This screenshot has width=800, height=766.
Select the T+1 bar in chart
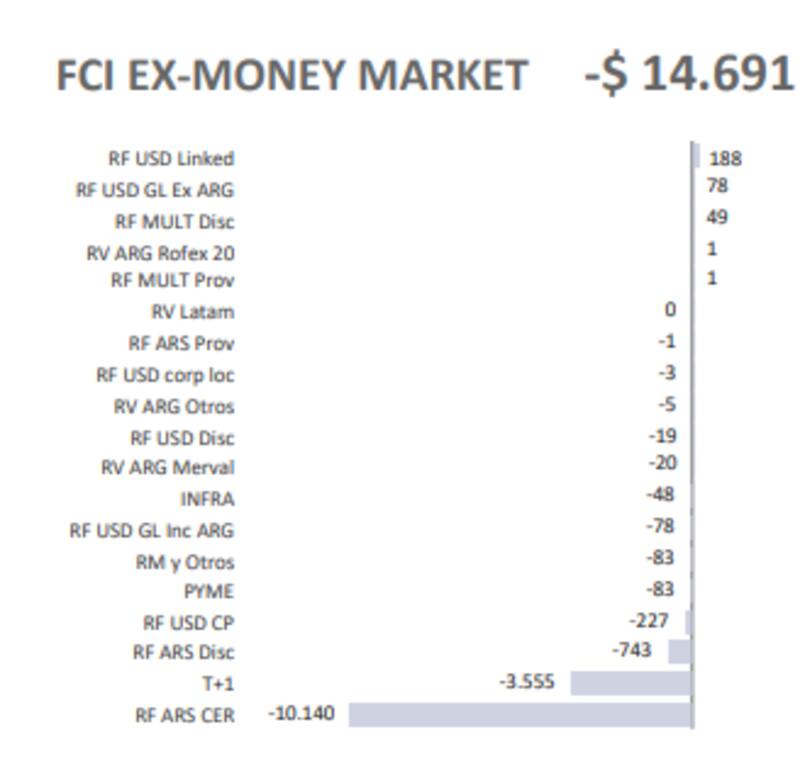tap(630, 683)
